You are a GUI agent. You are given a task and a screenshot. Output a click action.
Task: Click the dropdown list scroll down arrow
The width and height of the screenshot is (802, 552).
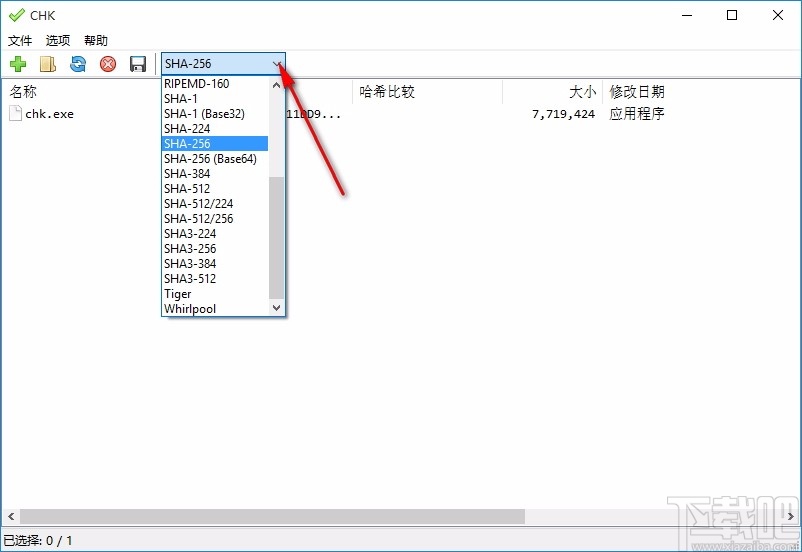(x=276, y=307)
